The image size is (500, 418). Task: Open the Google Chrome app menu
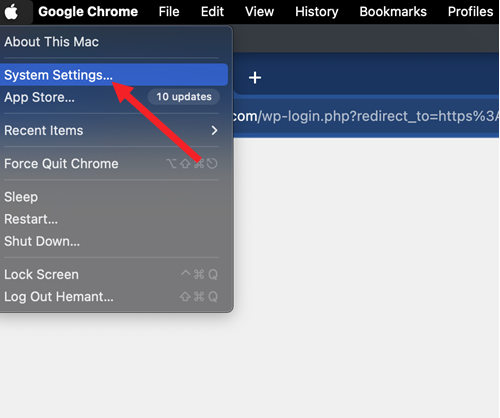click(88, 12)
